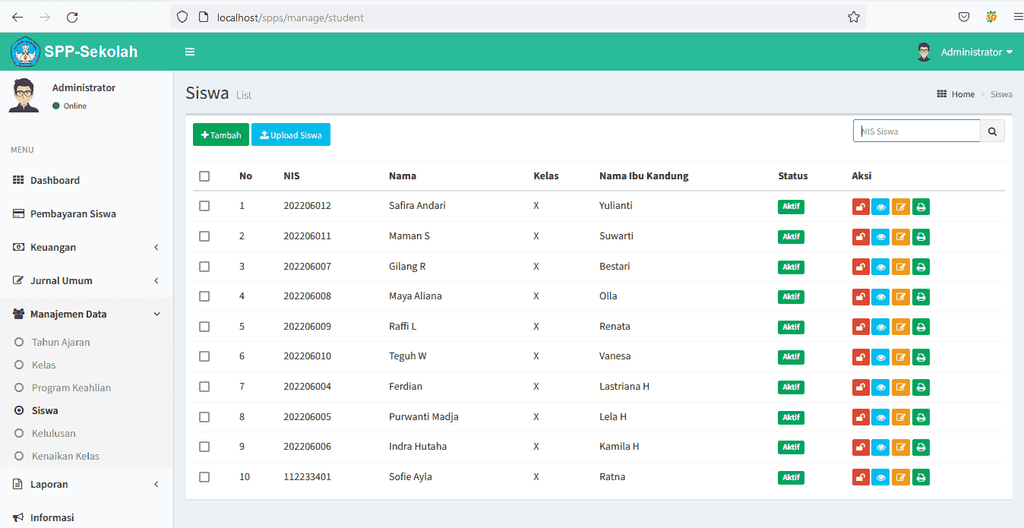
Task: Expand the Laporan sidebar menu
Action: [86, 484]
